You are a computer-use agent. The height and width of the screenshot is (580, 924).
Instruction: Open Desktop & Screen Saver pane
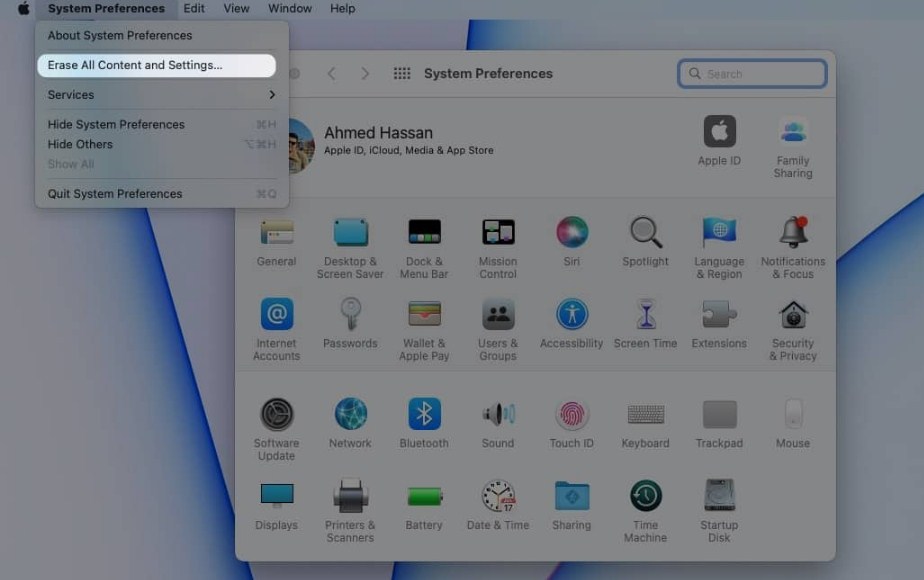coord(350,248)
